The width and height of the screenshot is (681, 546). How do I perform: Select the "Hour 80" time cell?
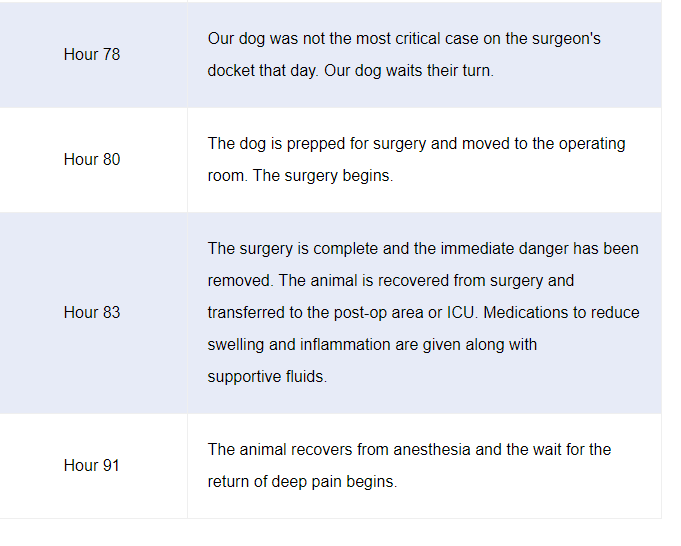[x=92, y=160]
